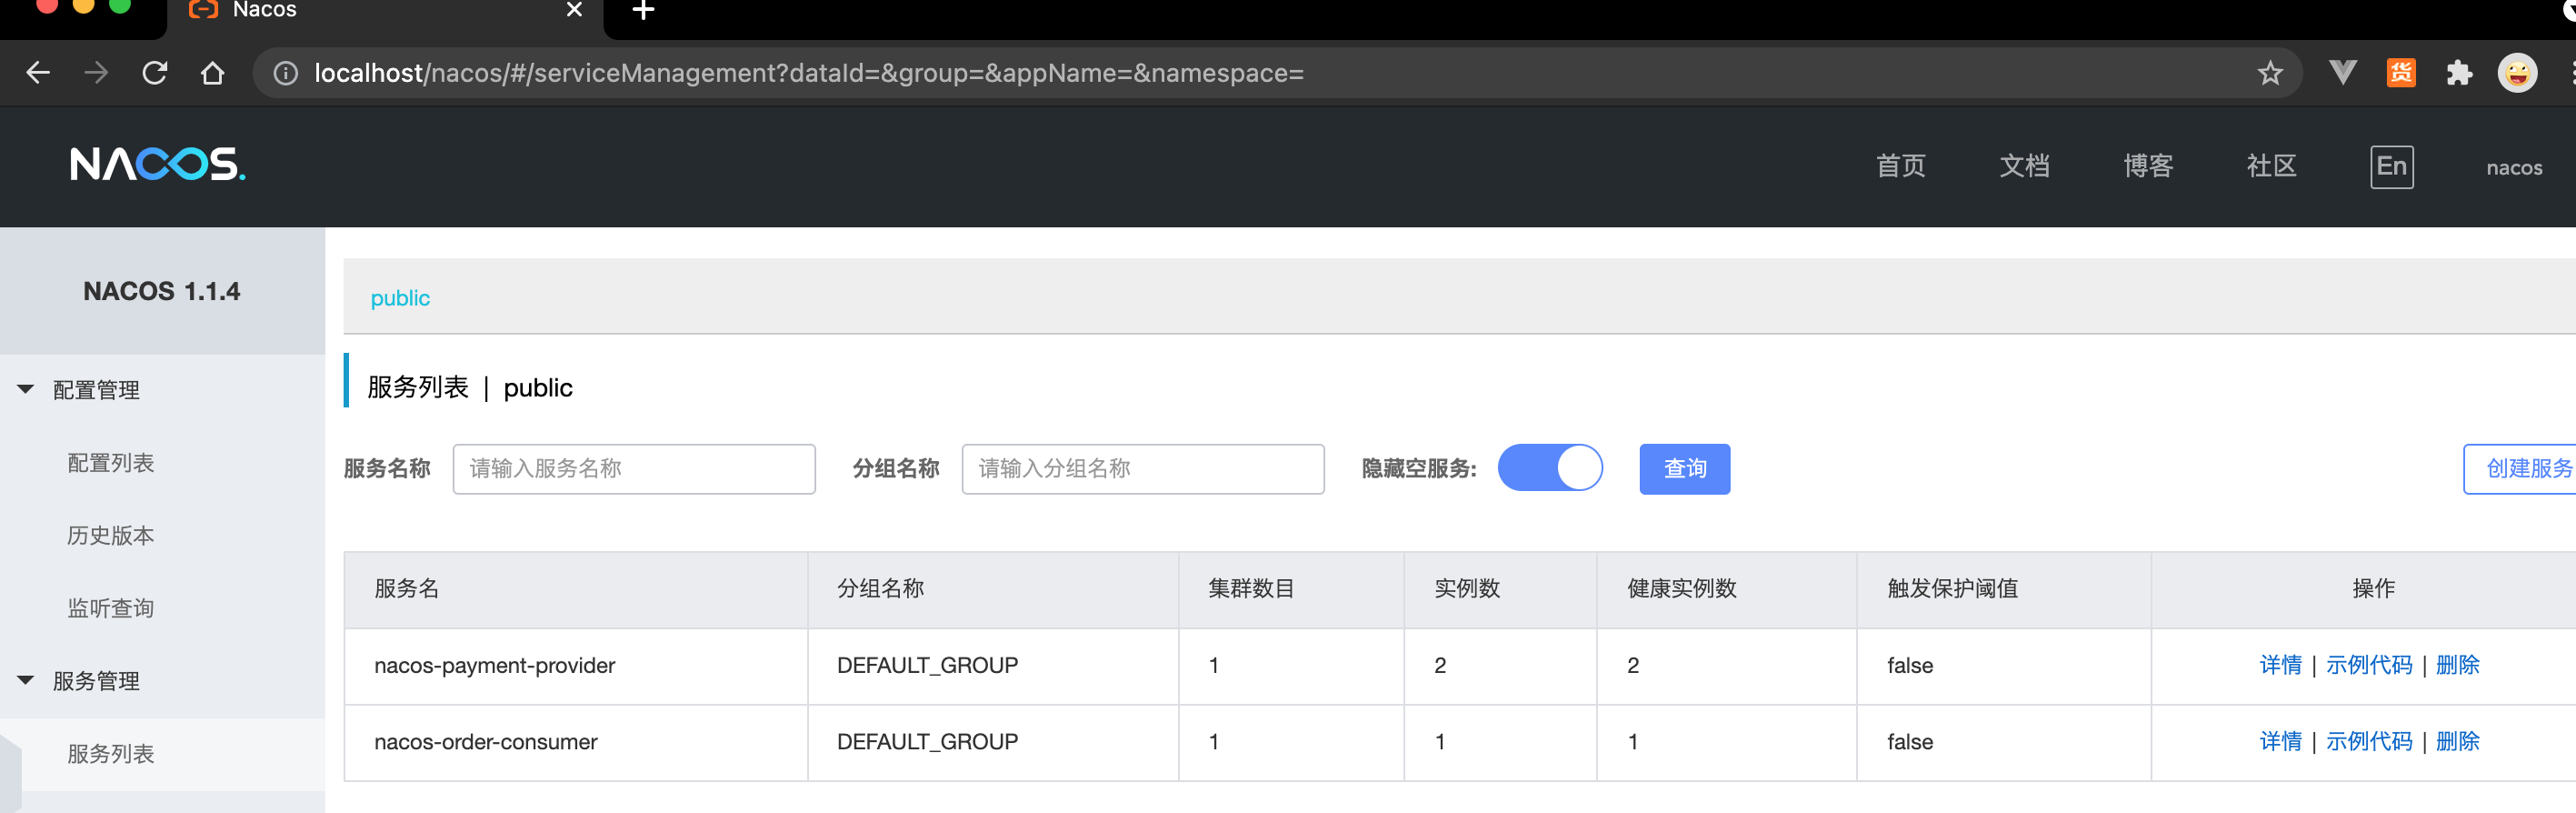The image size is (2576, 813).
Task: Go to 首页 in top navigation
Action: pos(1900,166)
